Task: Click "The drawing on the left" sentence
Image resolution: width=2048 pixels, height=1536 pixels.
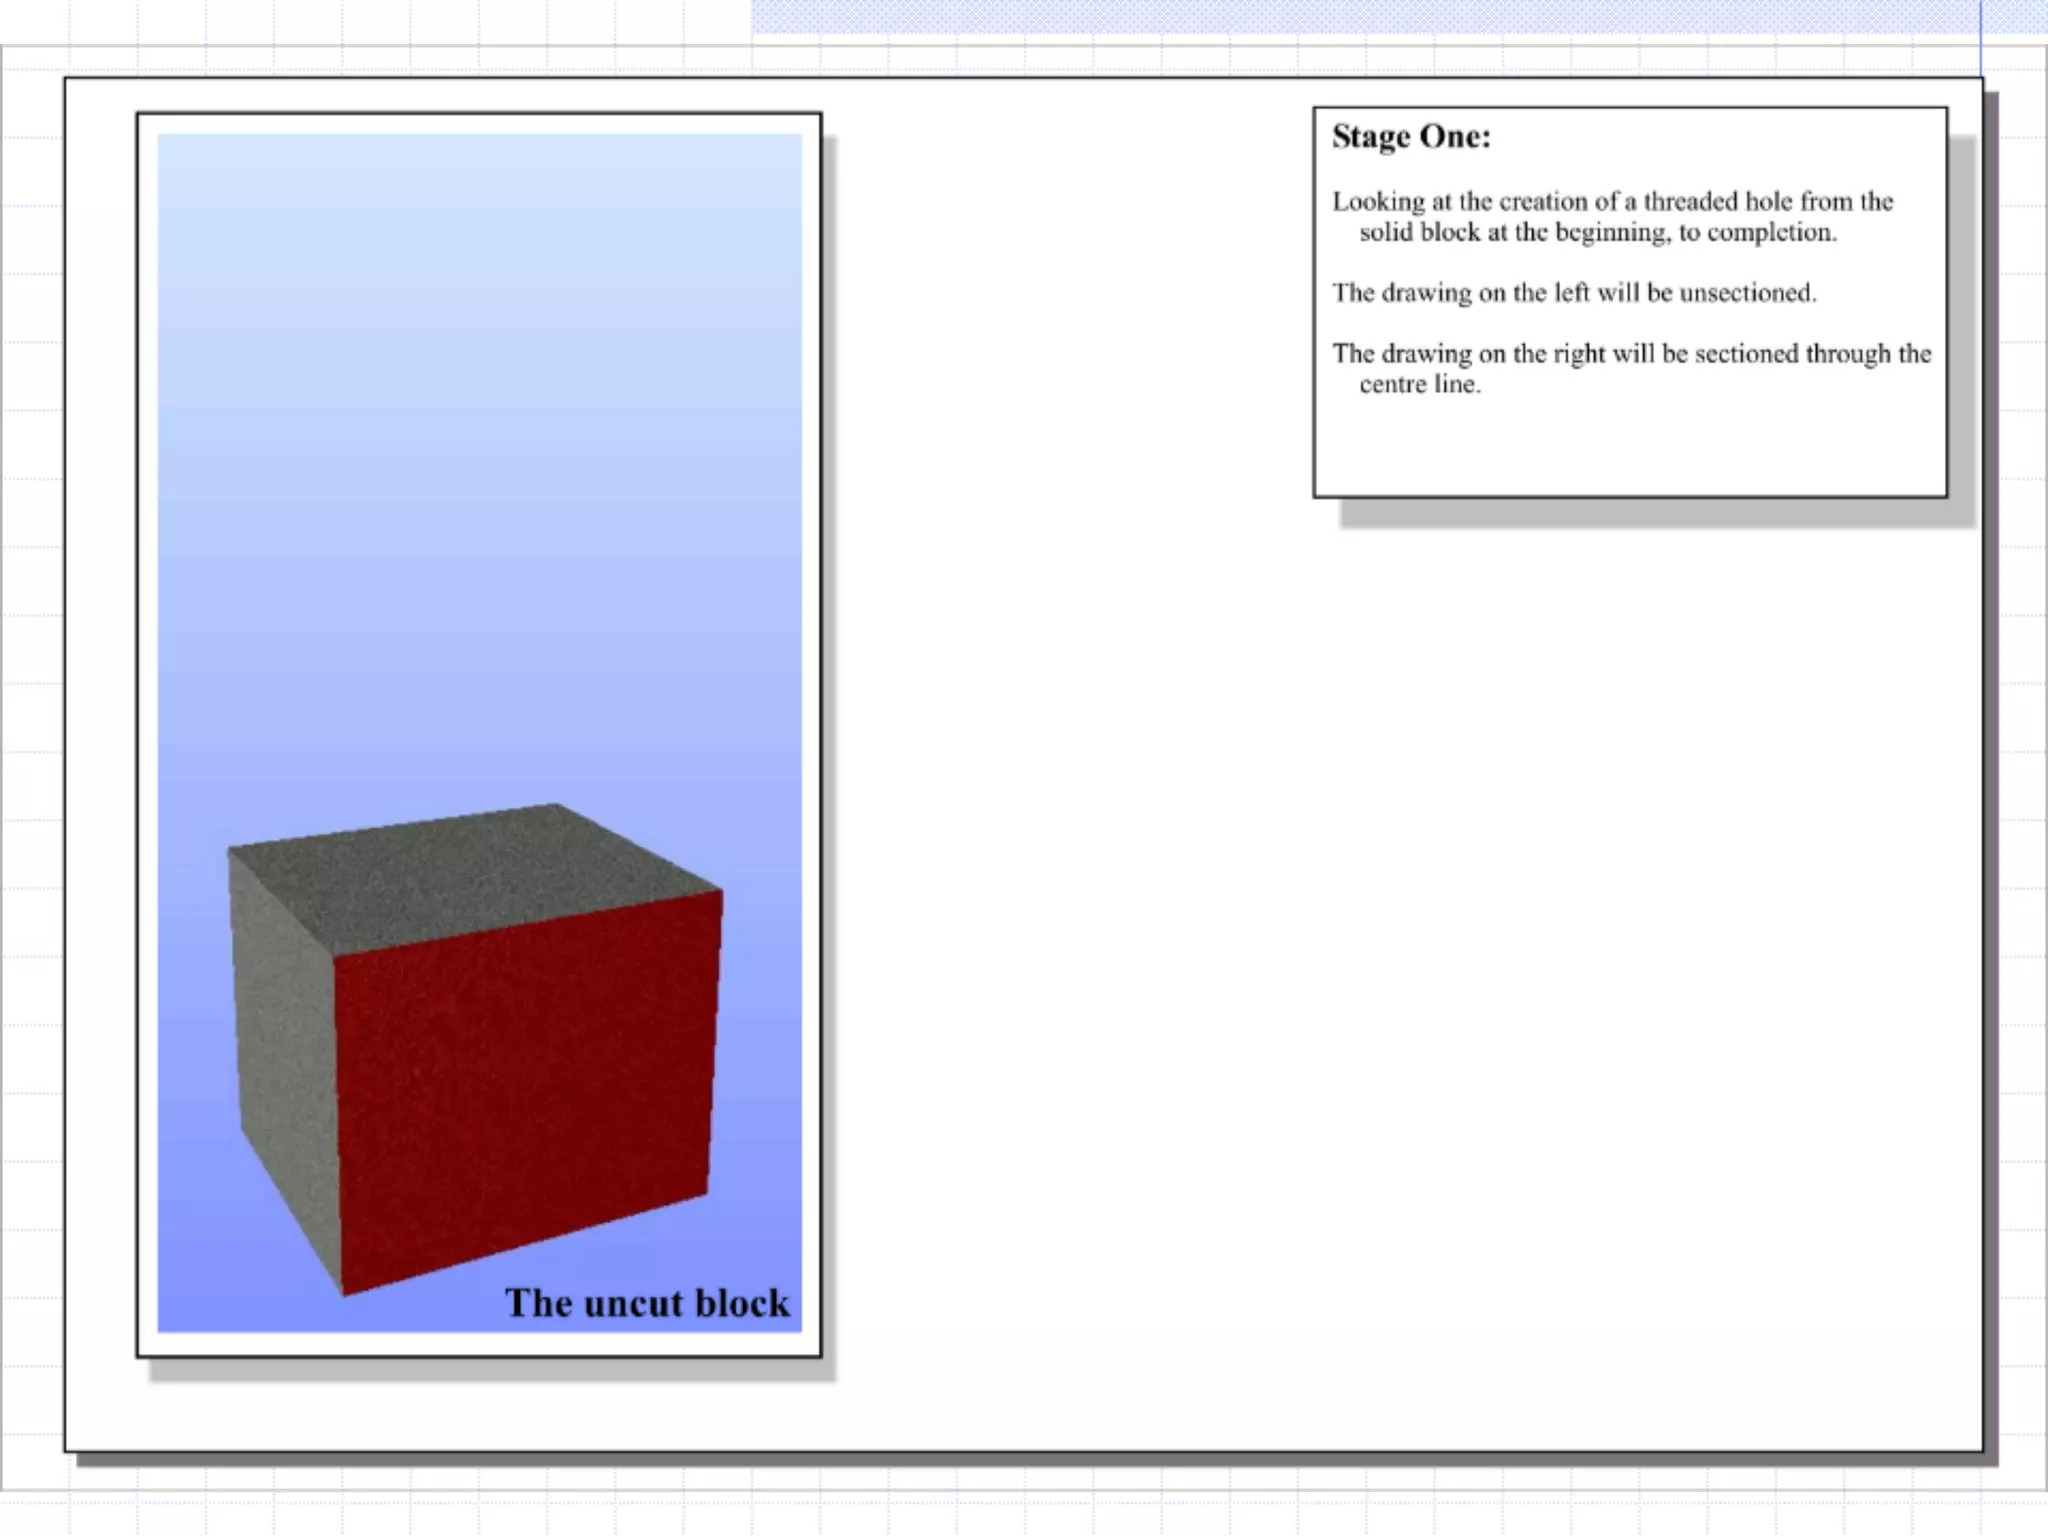Action: click(x=1573, y=293)
